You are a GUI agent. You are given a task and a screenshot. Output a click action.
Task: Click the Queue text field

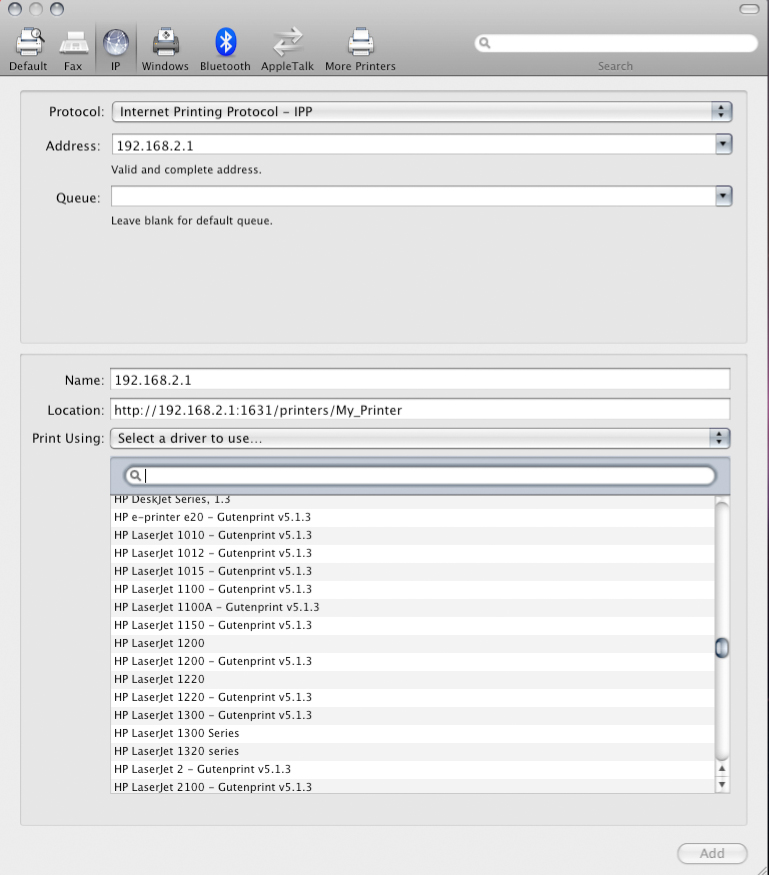coord(414,196)
